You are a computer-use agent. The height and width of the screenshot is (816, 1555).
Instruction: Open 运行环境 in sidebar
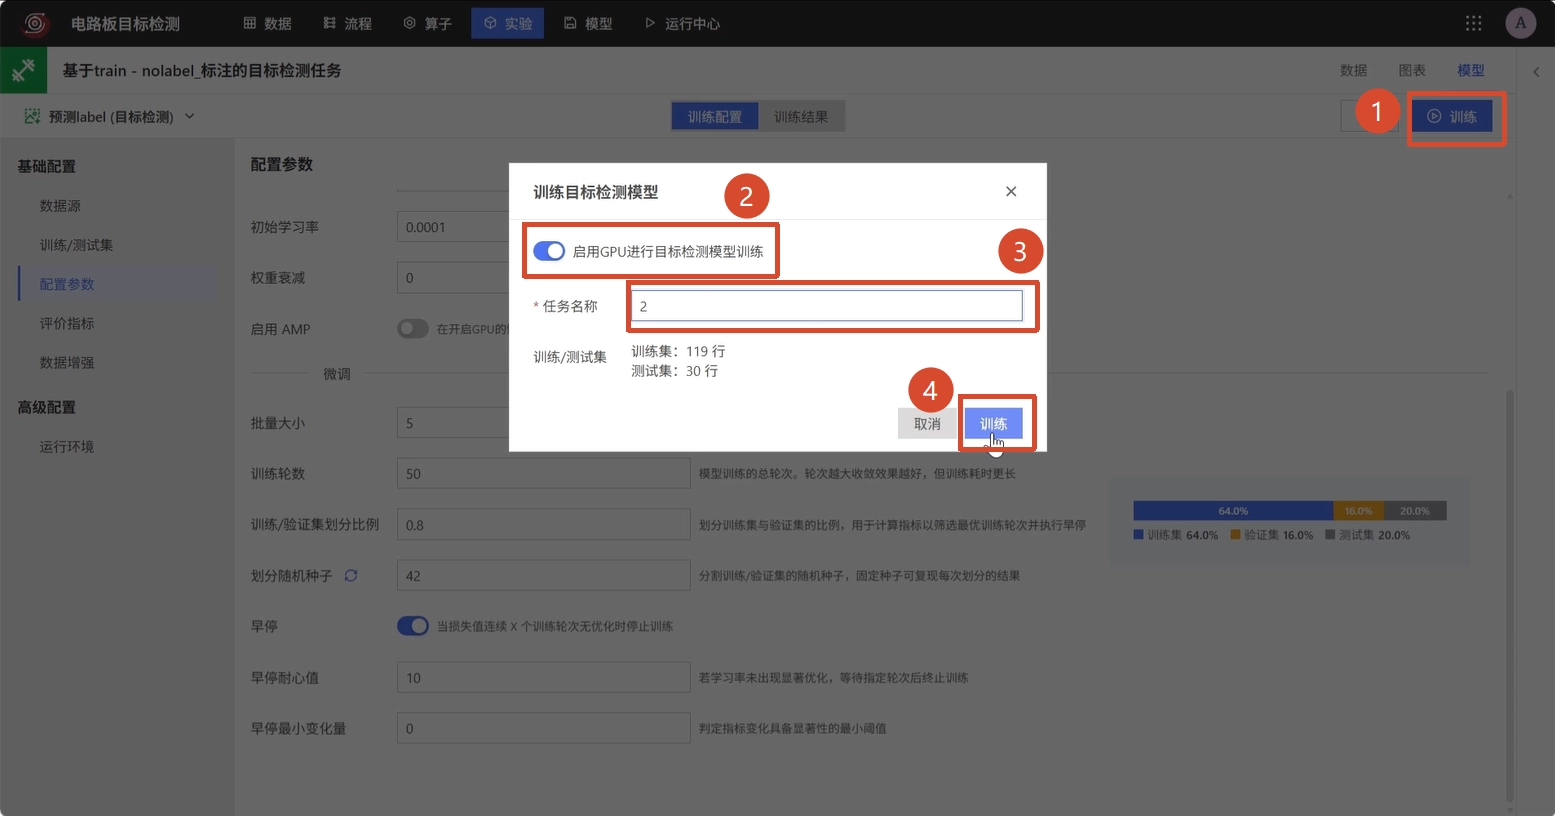[67, 447]
